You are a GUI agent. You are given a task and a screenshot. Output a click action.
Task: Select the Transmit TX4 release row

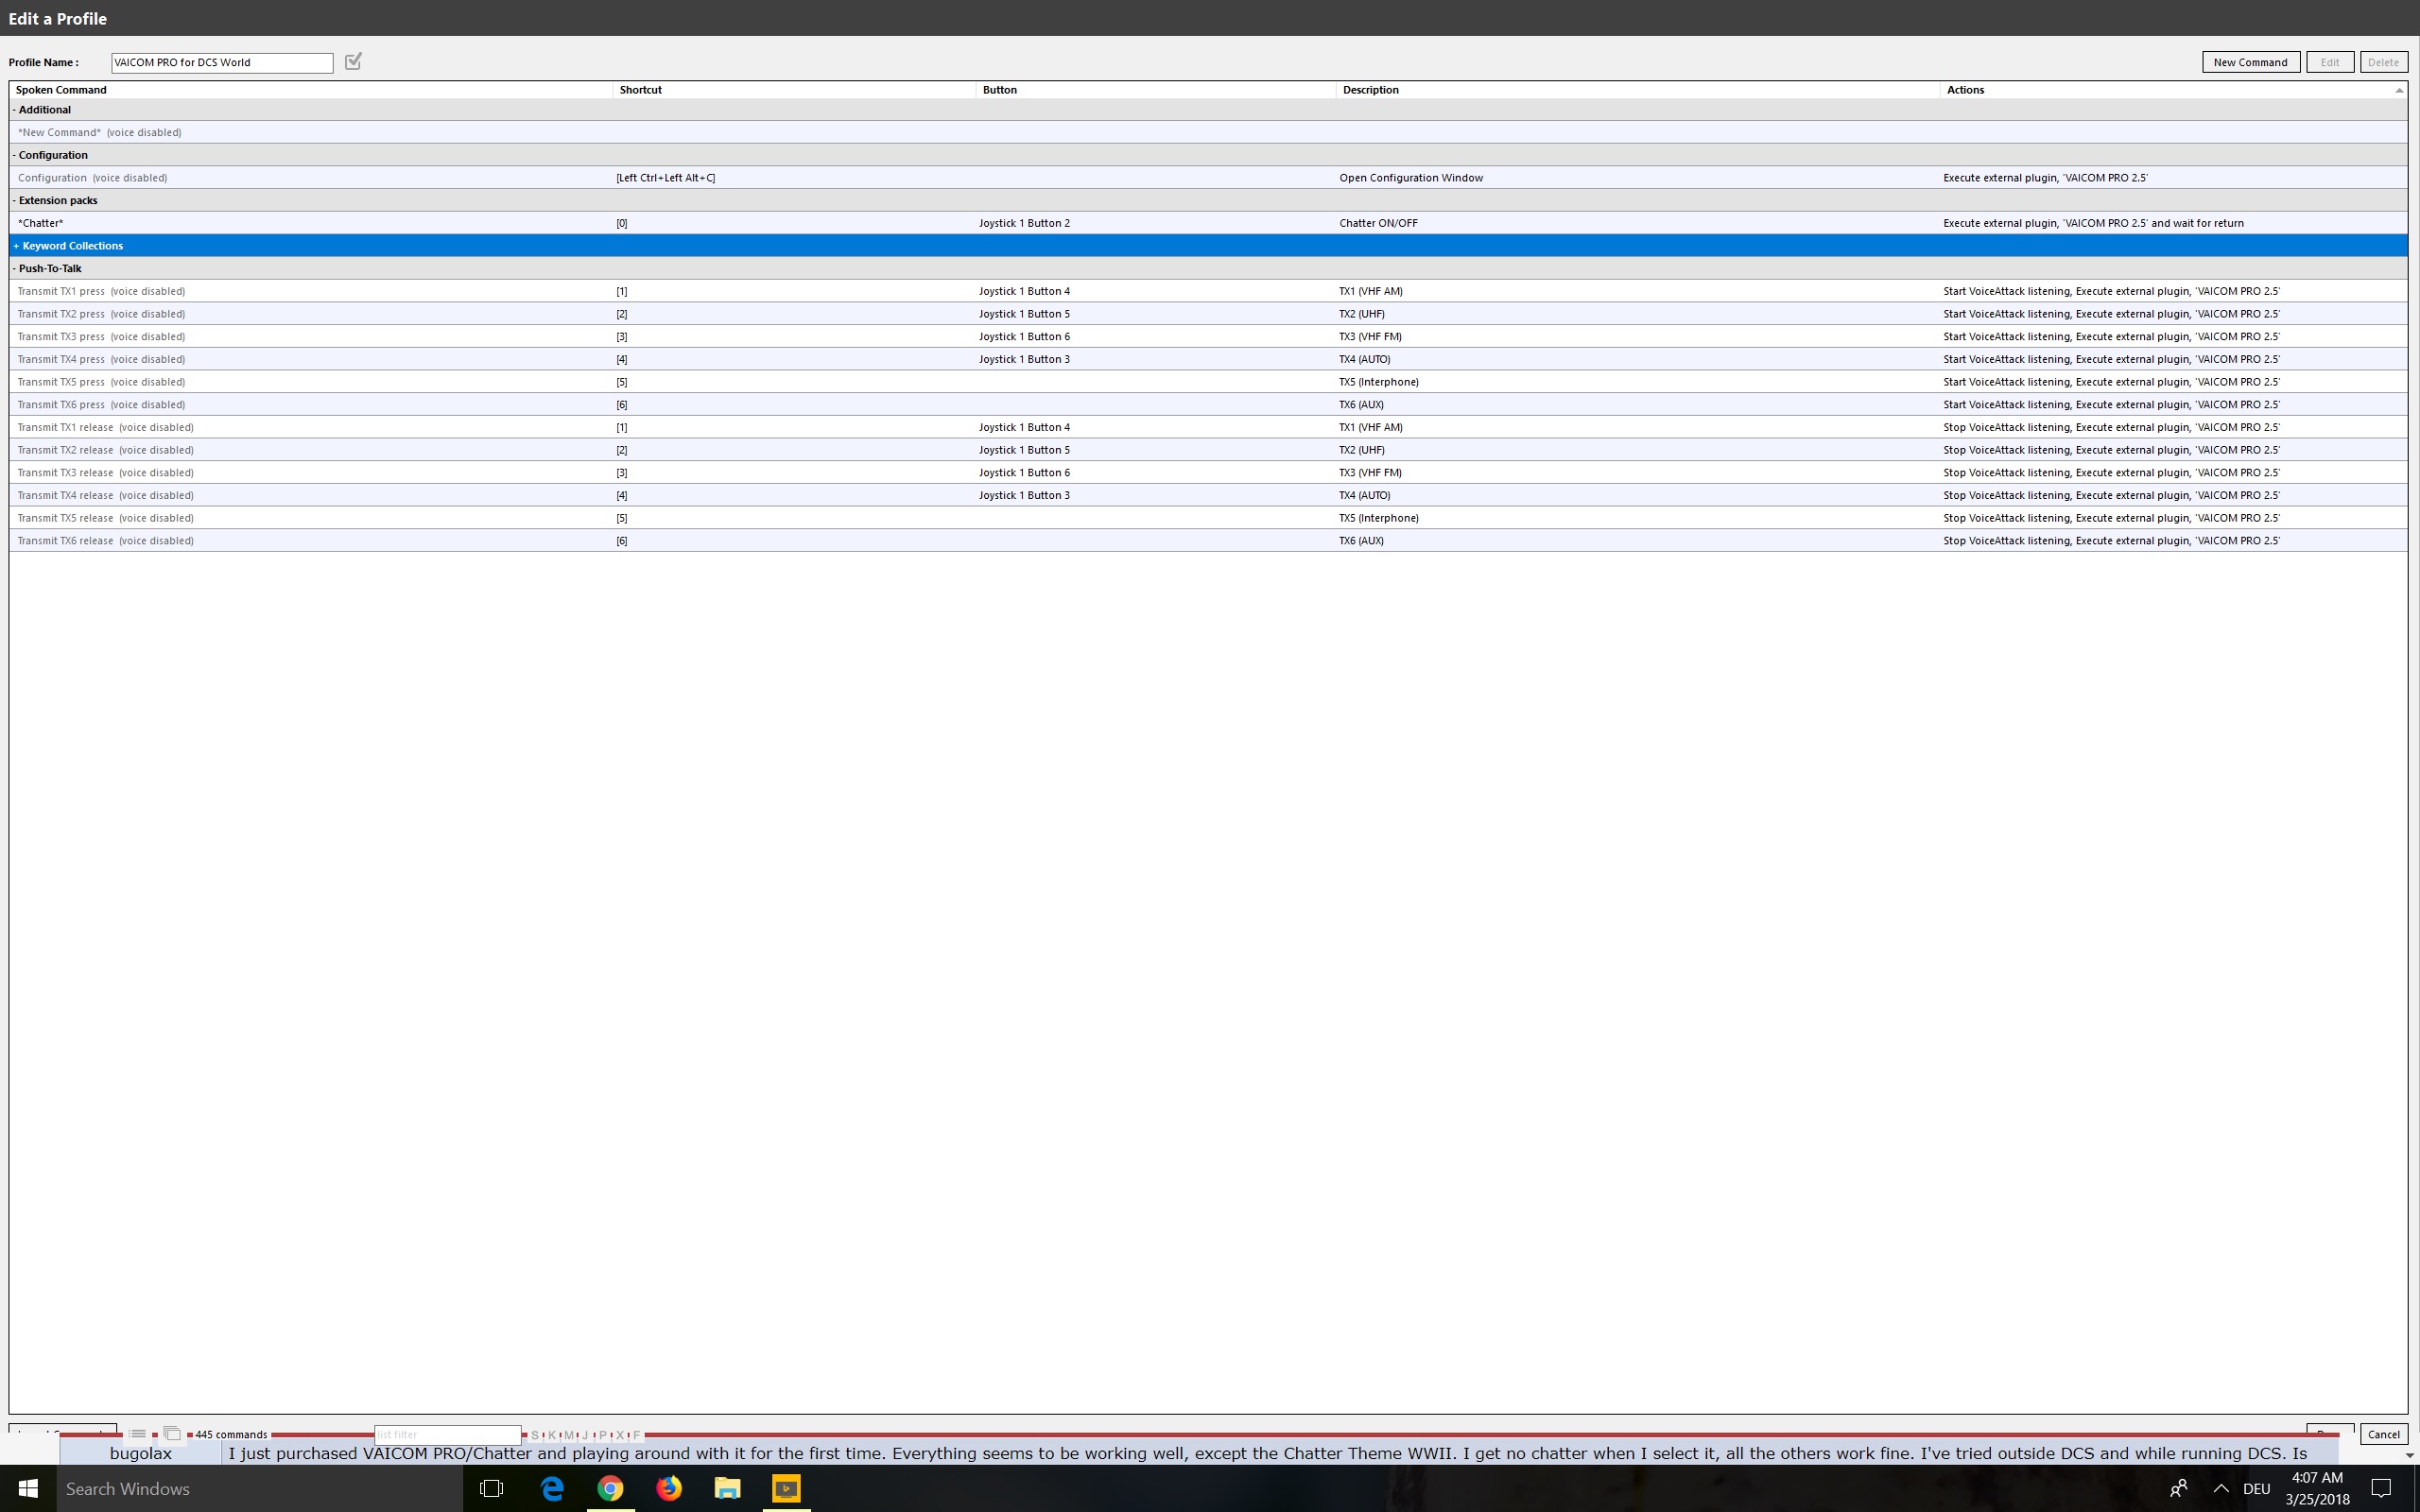point(1208,495)
